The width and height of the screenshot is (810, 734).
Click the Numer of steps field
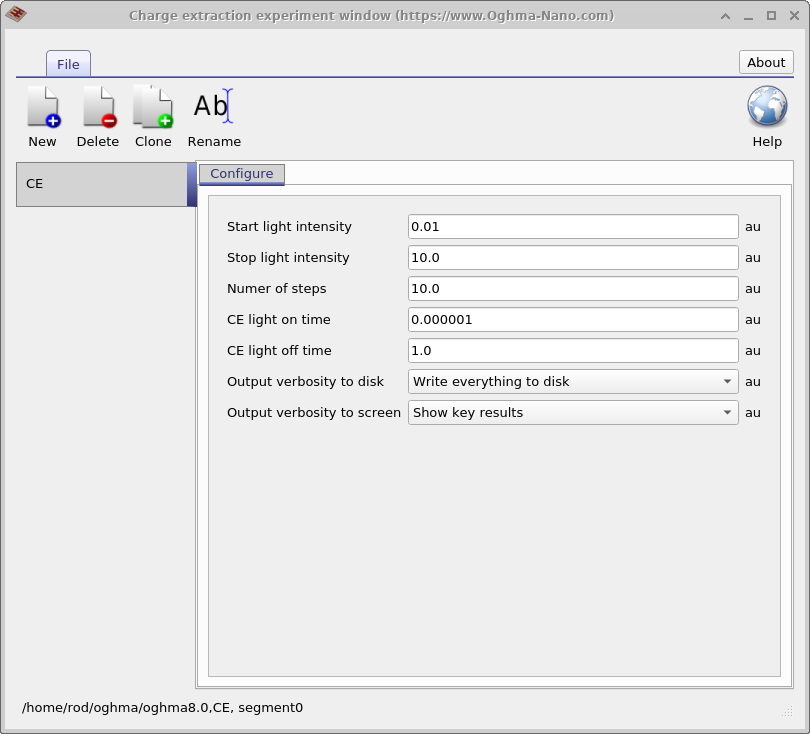572,288
